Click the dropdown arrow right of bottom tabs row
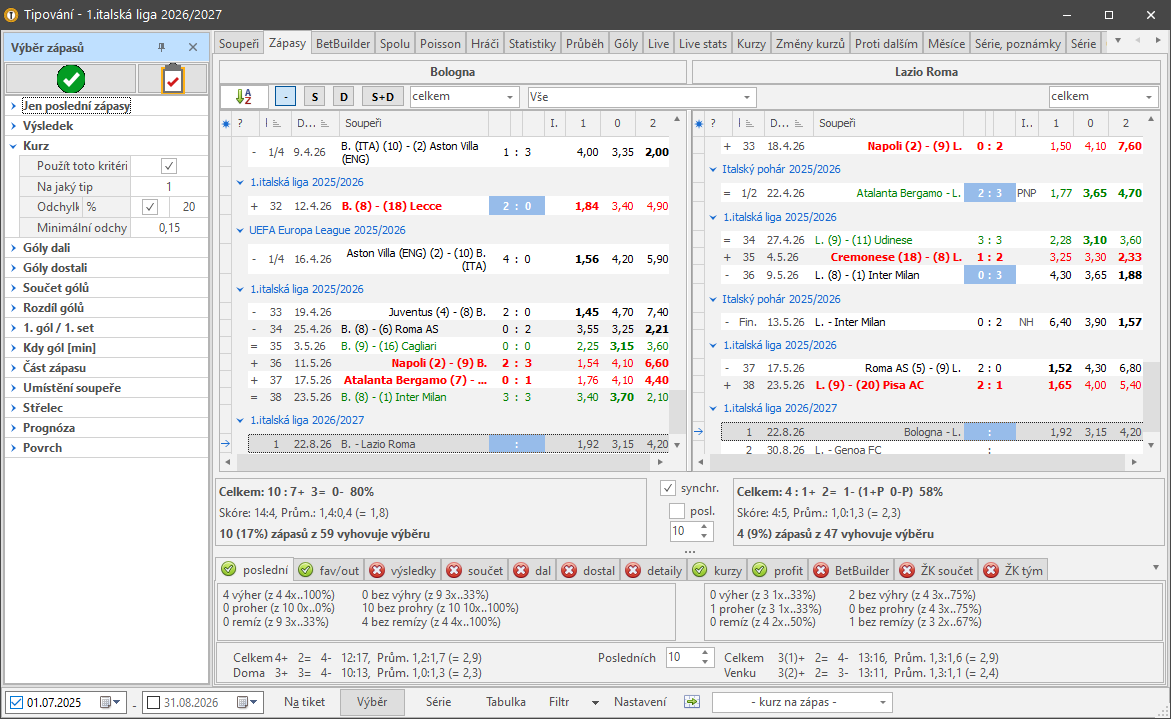 tap(1155, 567)
